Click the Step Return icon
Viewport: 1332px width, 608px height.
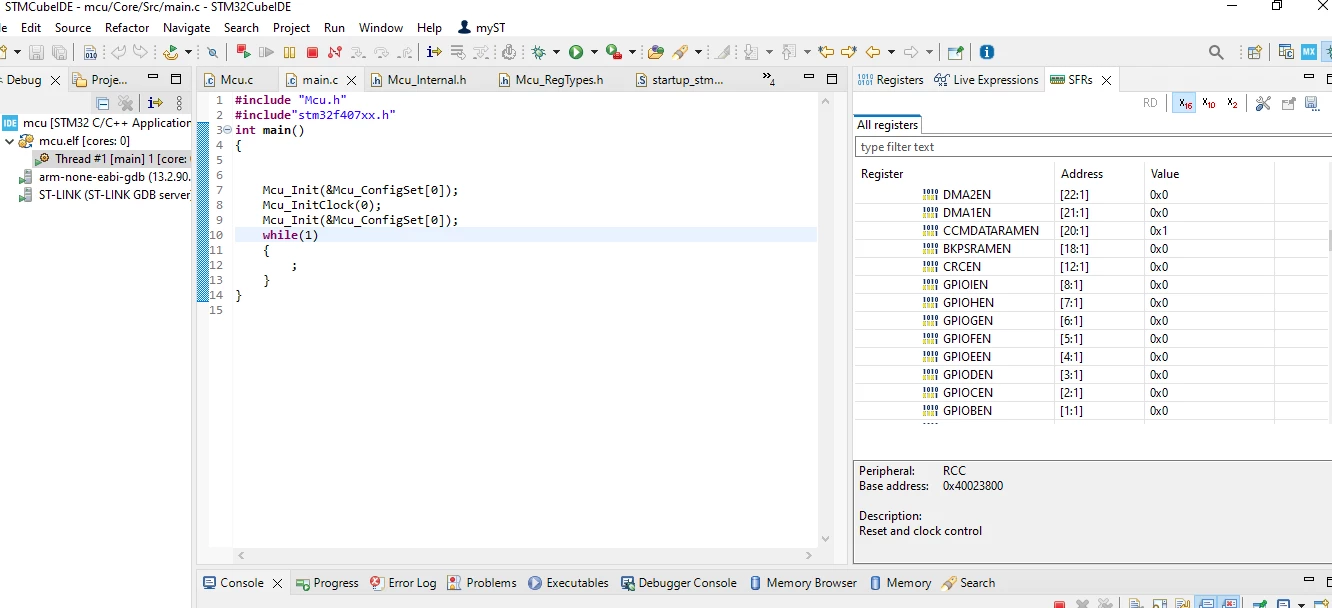coord(404,52)
